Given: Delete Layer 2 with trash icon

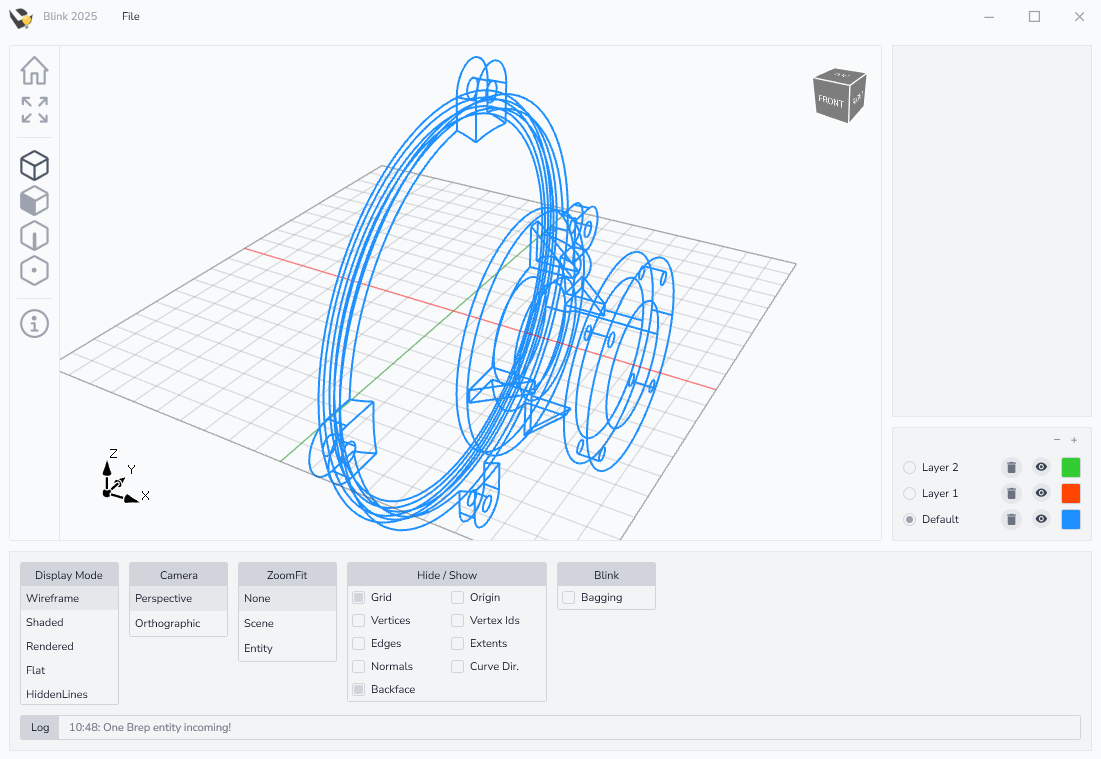Looking at the screenshot, I should [1011, 467].
